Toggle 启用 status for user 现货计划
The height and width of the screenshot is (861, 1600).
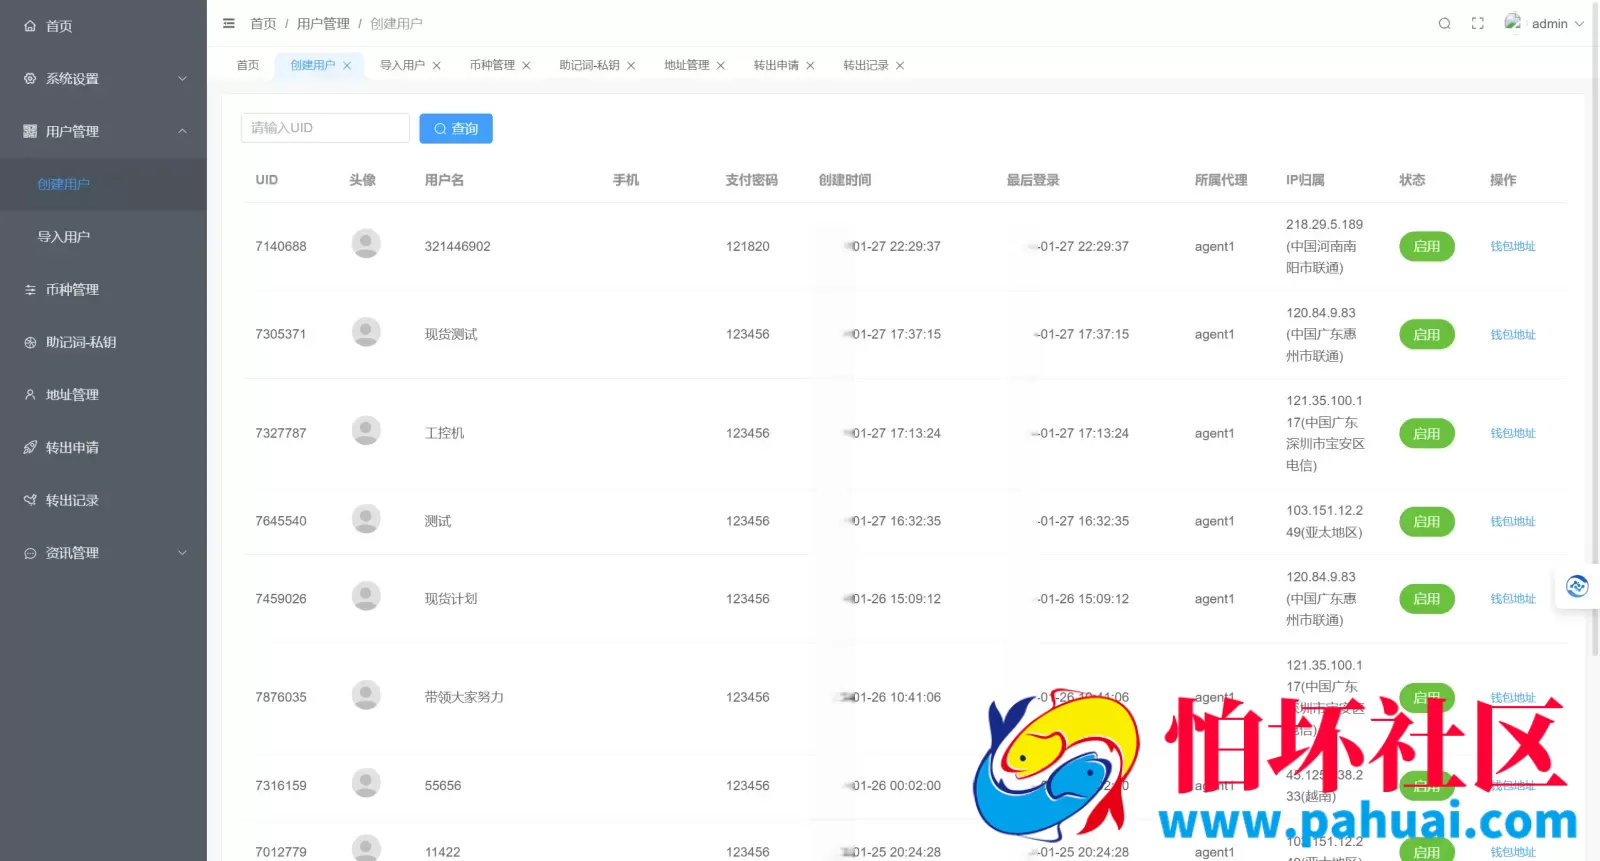[1427, 598]
